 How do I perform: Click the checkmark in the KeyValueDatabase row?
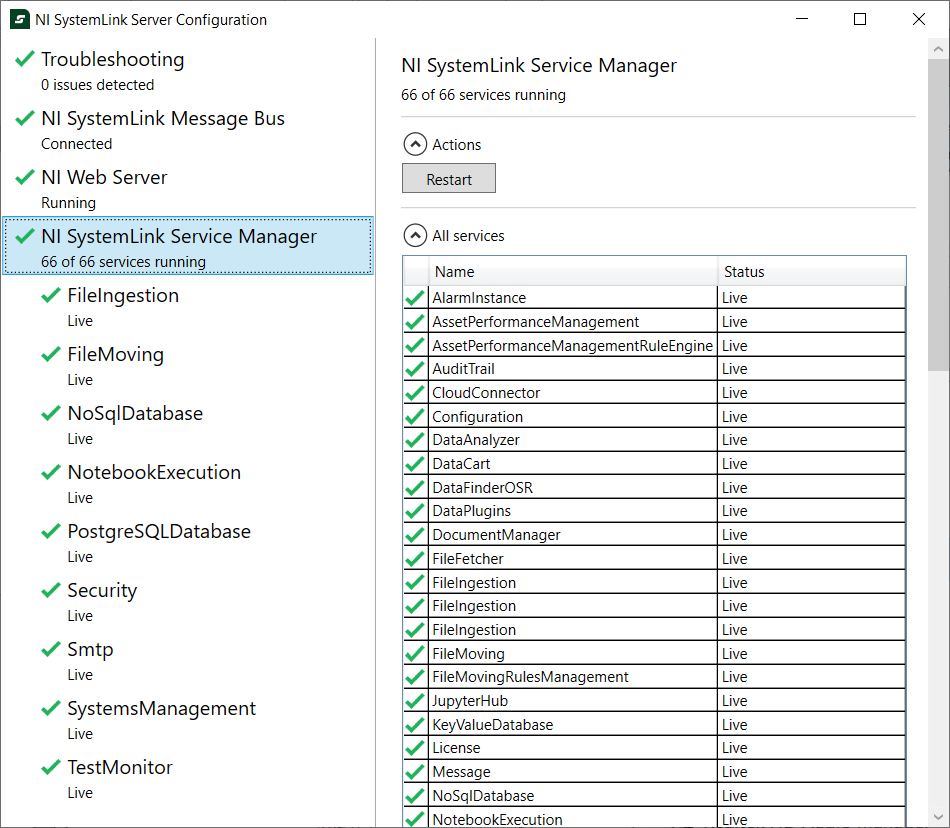[415, 724]
